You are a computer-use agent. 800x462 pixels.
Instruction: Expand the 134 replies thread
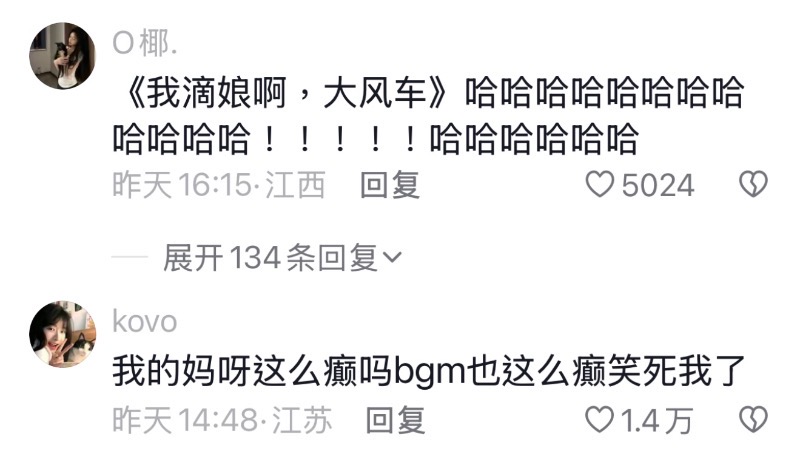pyautogui.click(x=282, y=258)
